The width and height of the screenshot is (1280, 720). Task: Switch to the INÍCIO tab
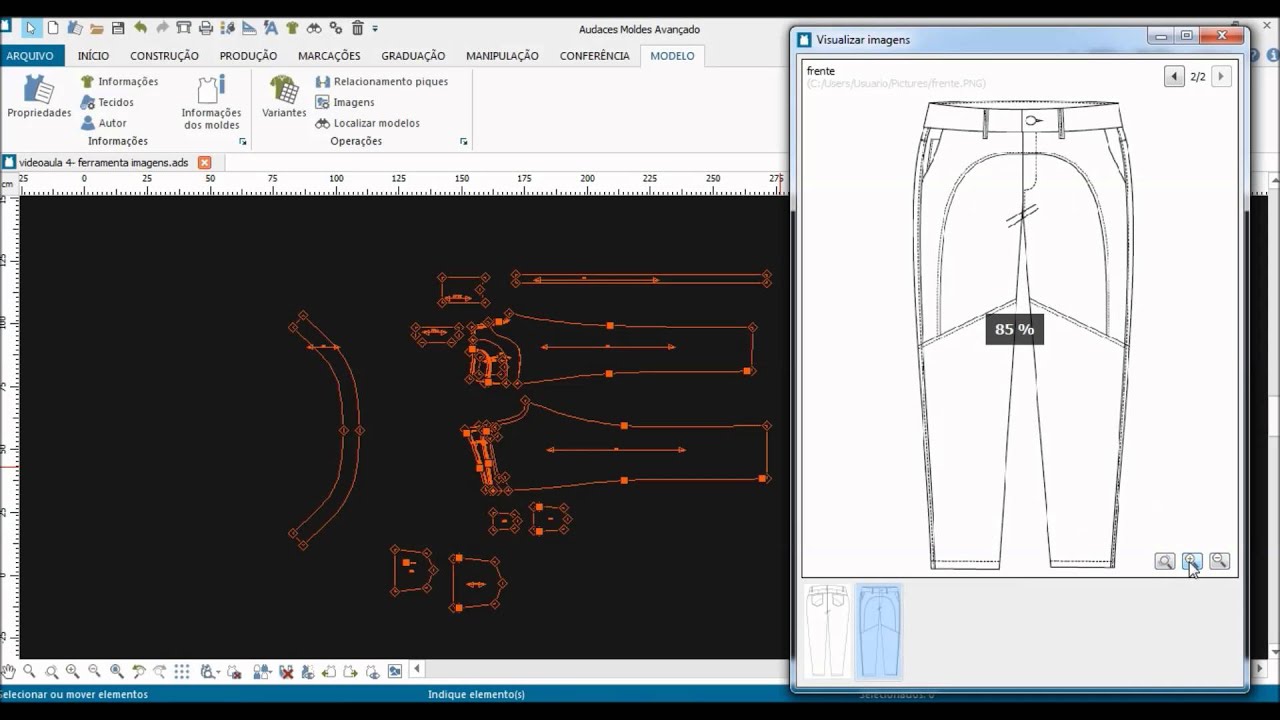[x=94, y=56]
